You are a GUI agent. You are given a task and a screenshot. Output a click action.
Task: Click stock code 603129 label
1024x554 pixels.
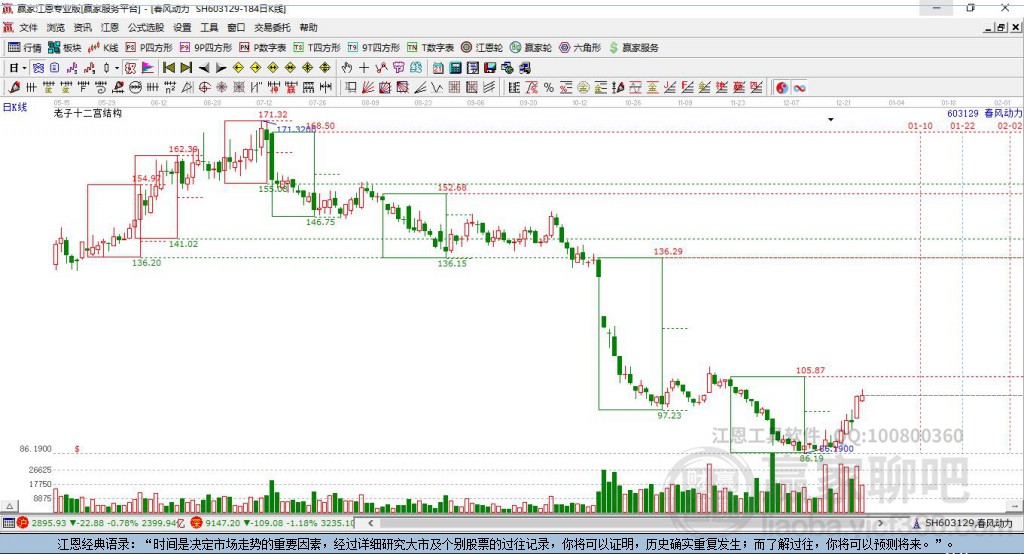(x=963, y=113)
